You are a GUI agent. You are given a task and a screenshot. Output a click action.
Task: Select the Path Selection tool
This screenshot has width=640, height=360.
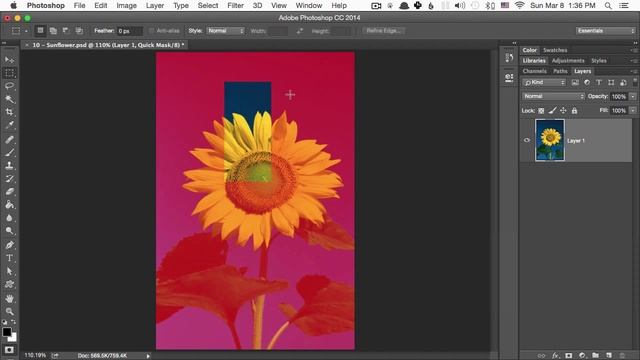9,271
